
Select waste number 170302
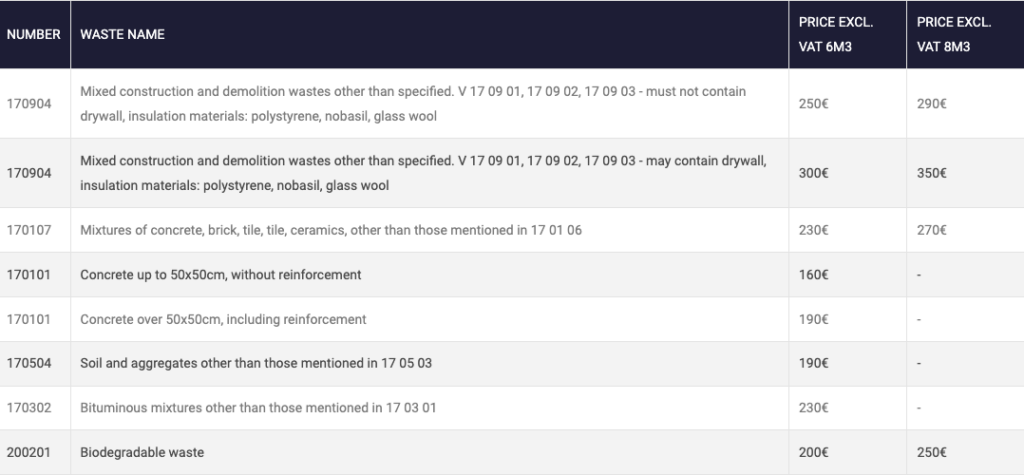[29, 408]
